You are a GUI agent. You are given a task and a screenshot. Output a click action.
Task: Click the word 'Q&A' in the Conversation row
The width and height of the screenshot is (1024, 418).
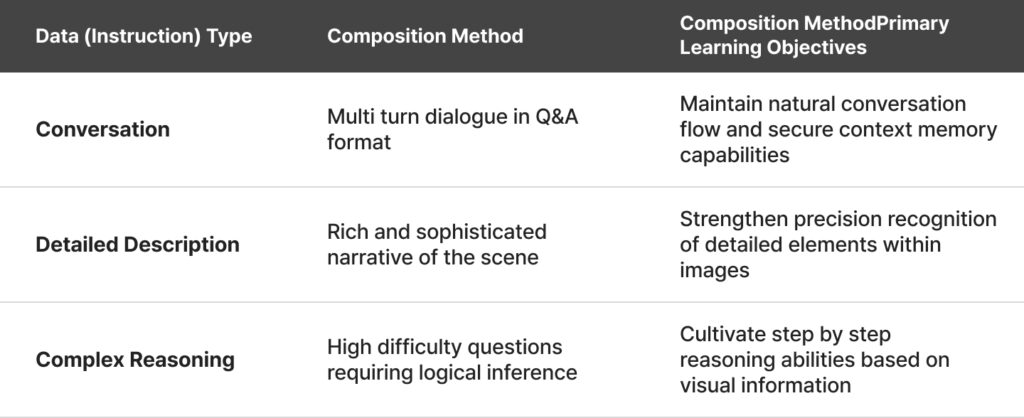558,118
